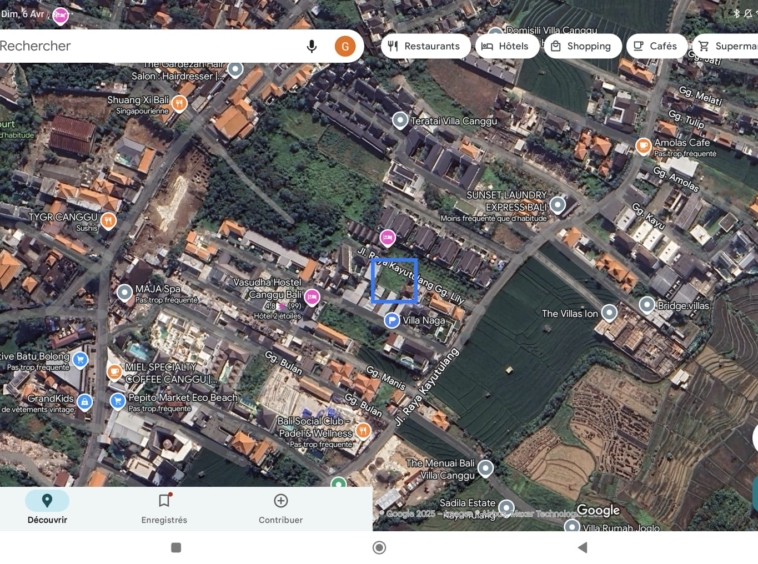Tap the Amolas Cafe map pin
The width and height of the screenshot is (758, 564).
[644, 146]
